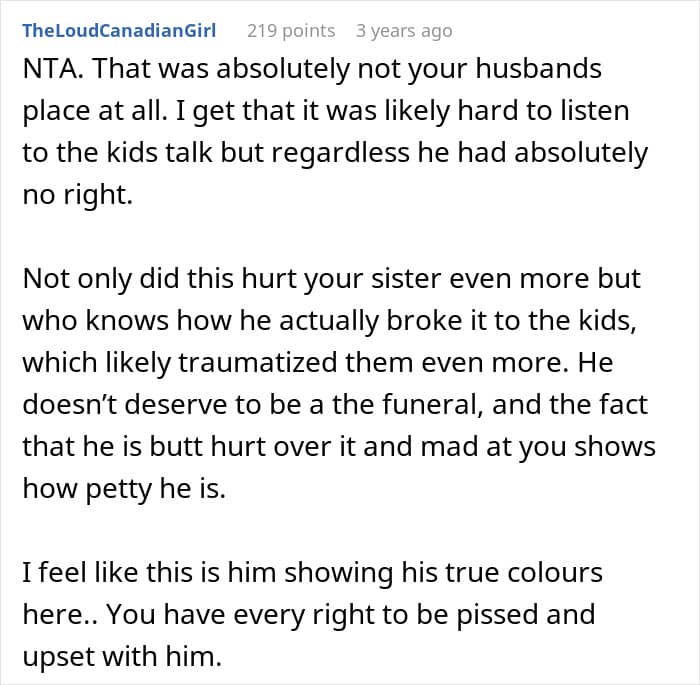
Task: Click the final line upset with him
Action: click(x=122, y=657)
